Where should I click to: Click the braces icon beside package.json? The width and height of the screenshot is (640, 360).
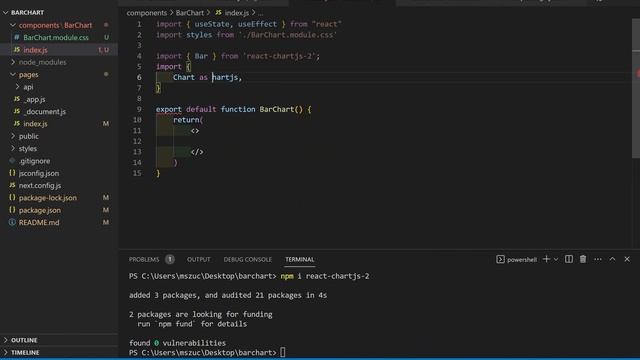(x=12, y=210)
